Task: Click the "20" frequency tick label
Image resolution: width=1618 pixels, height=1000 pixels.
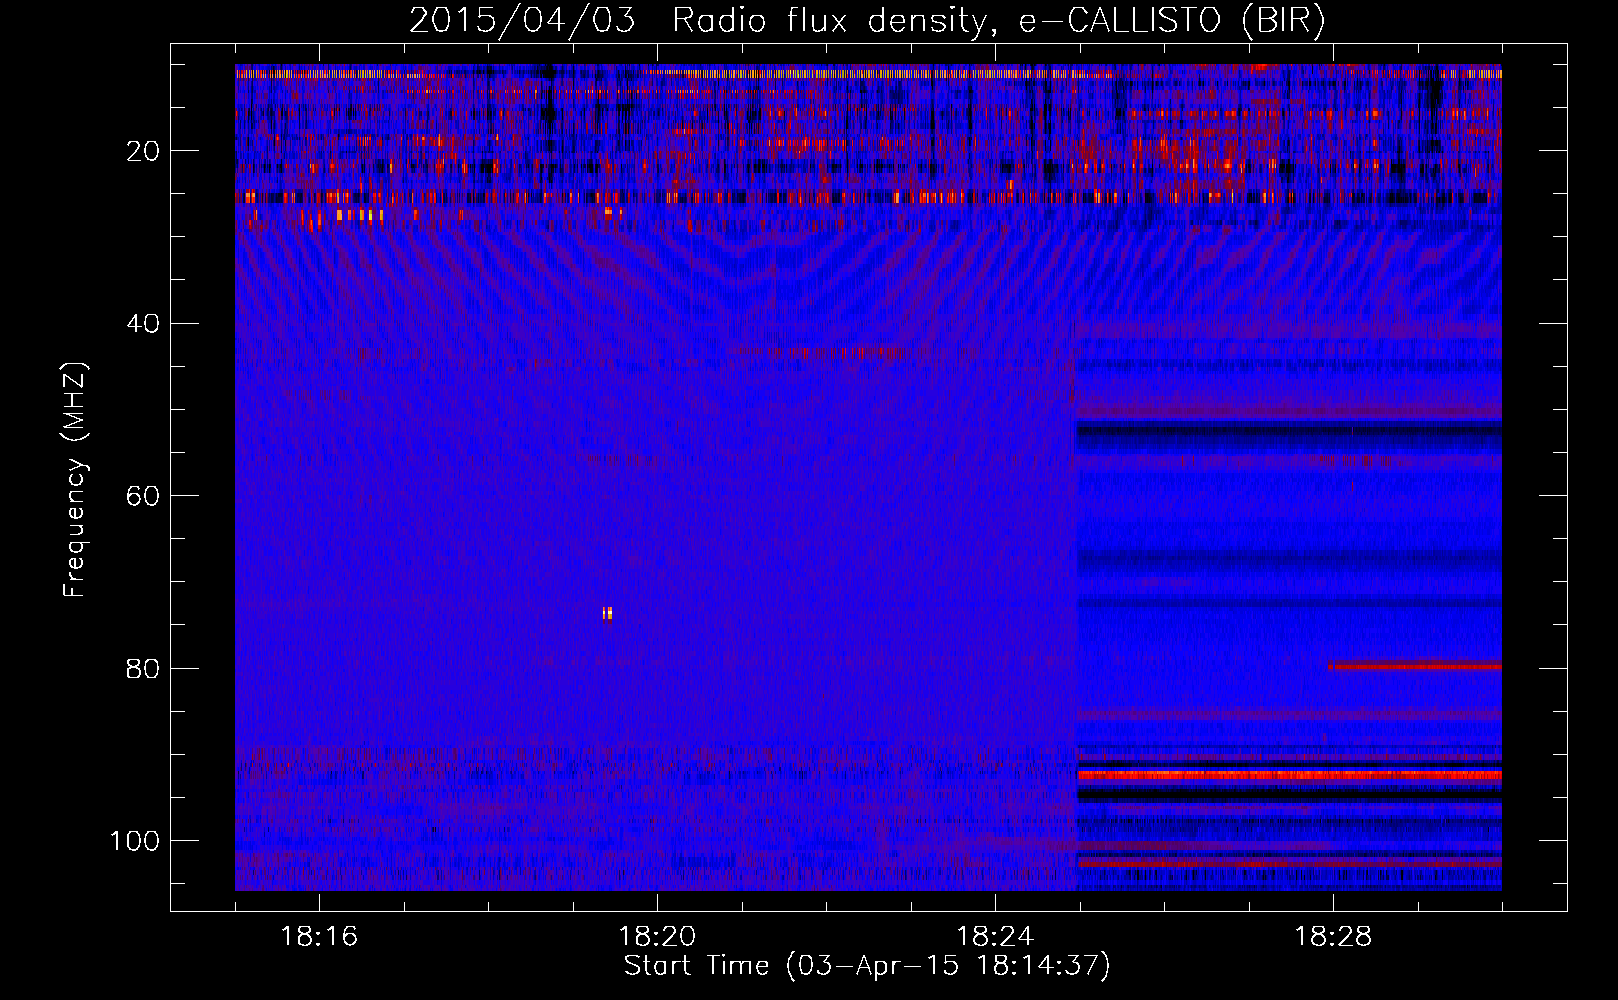Action: [x=143, y=151]
